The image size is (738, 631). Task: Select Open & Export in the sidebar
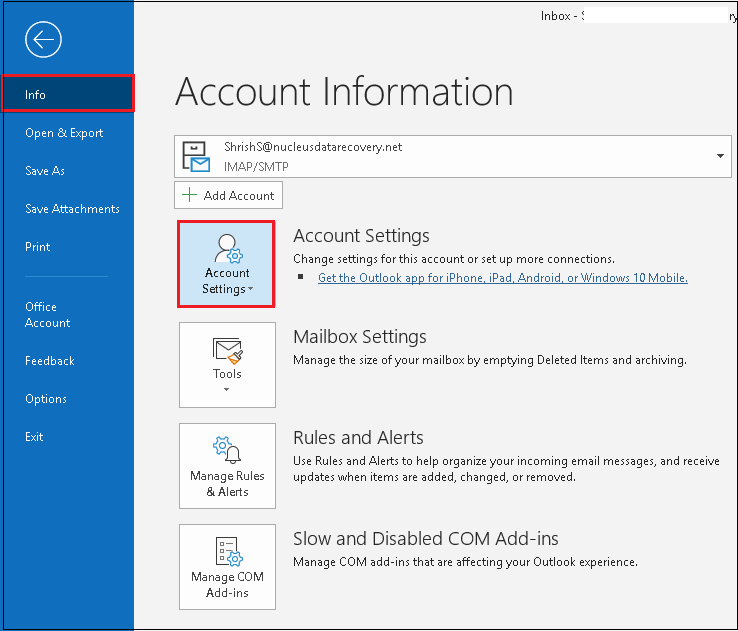tap(64, 133)
